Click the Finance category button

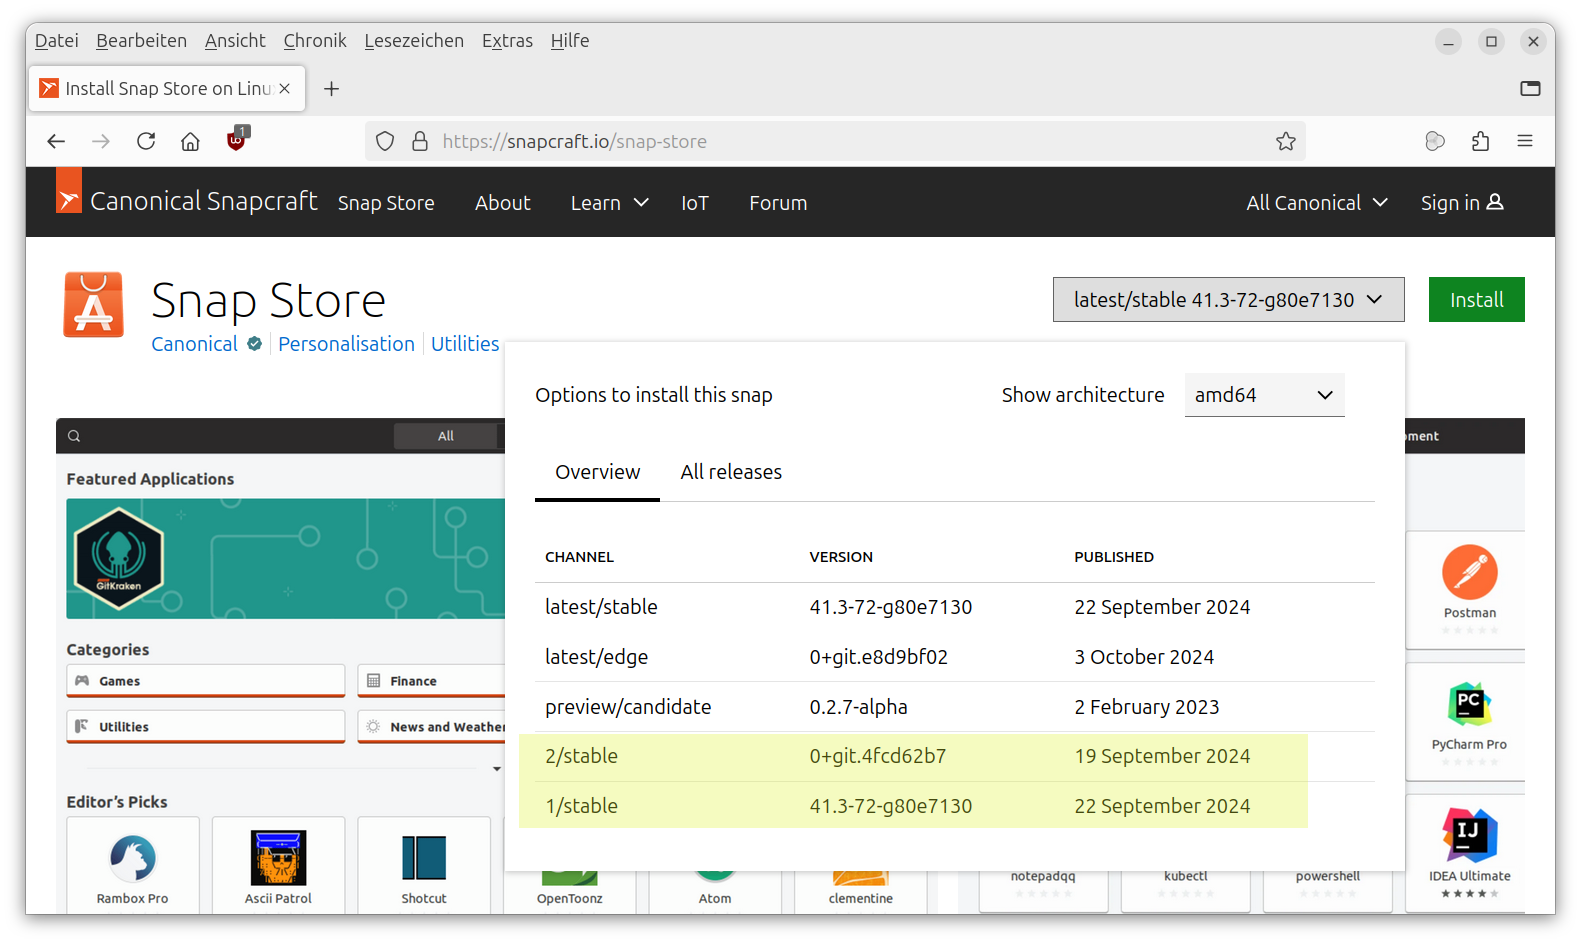[x=431, y=681]
